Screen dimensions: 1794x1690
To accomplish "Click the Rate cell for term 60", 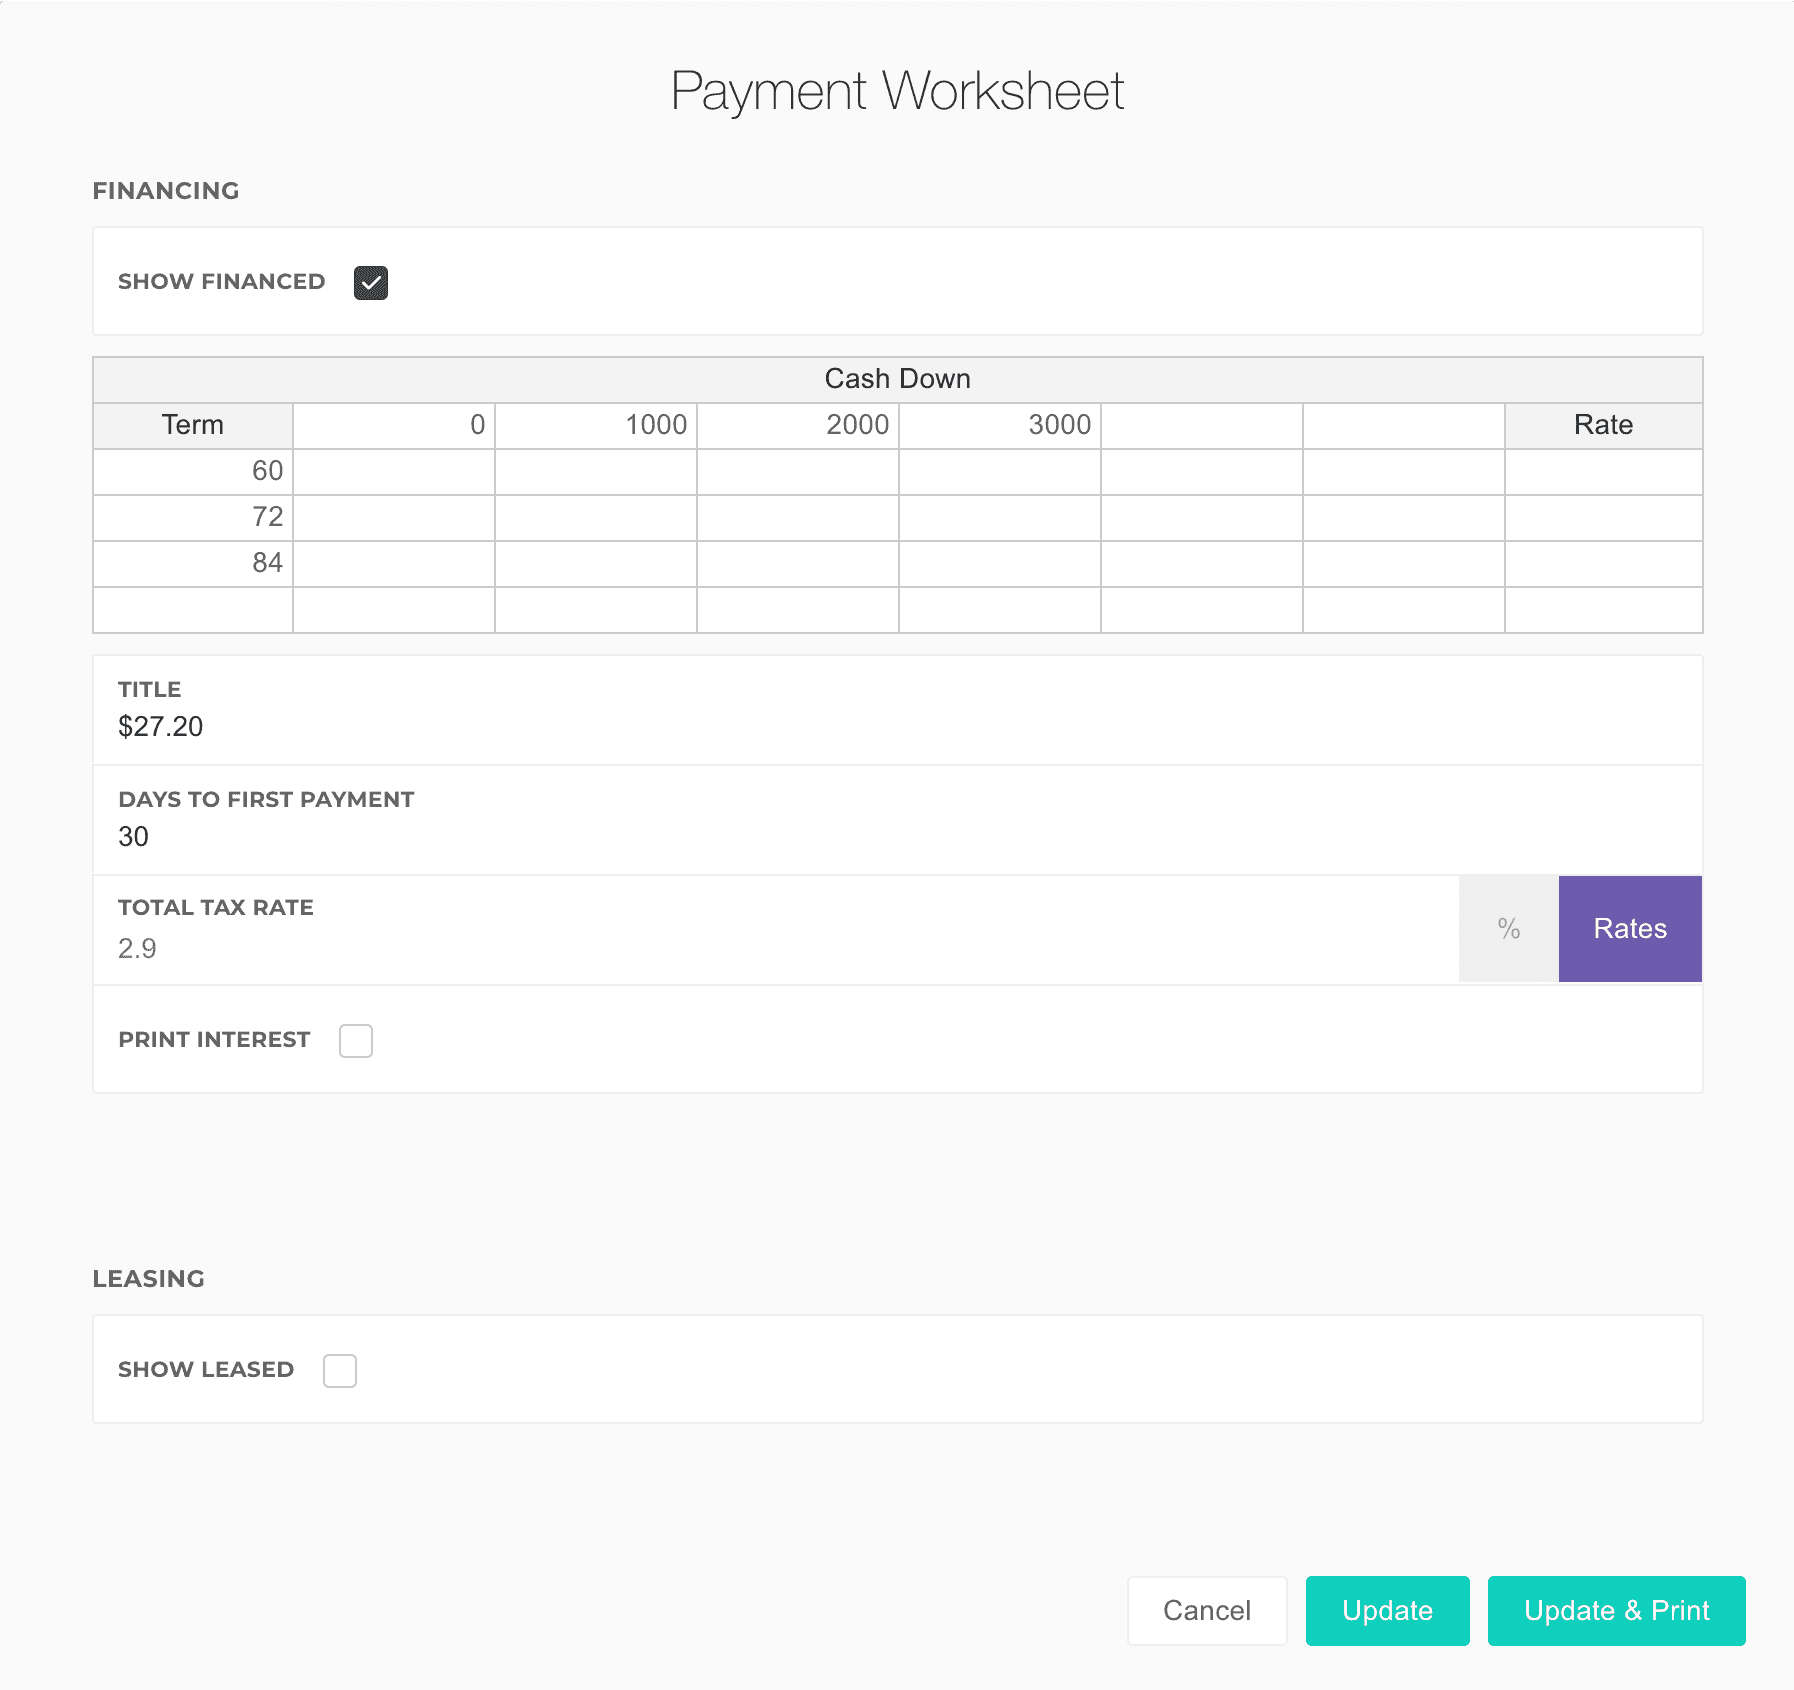I will click(x=1603, y=471).
